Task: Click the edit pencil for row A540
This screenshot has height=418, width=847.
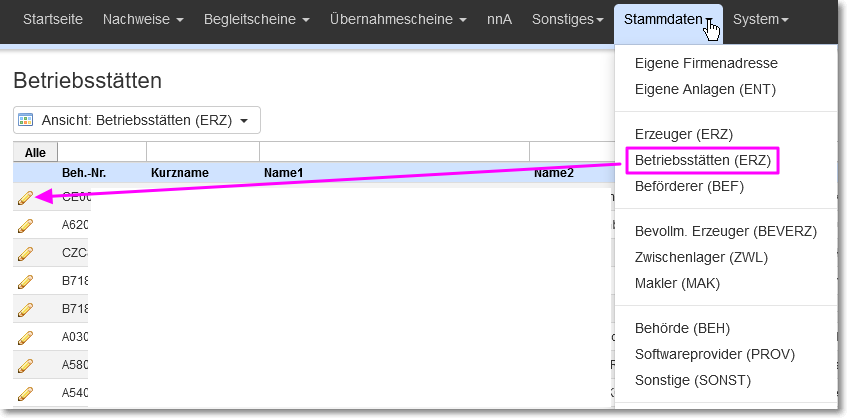Action: [x=25, y=394]
